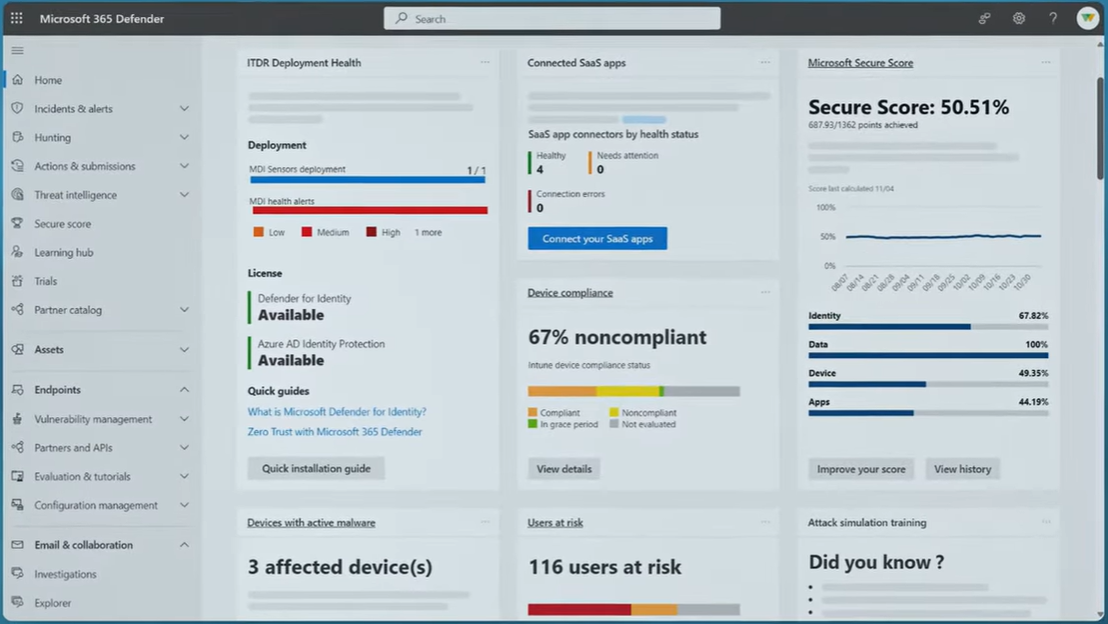Open the community feedback icon in header
The image size is (1108, 624).
(x=984, y=18)
